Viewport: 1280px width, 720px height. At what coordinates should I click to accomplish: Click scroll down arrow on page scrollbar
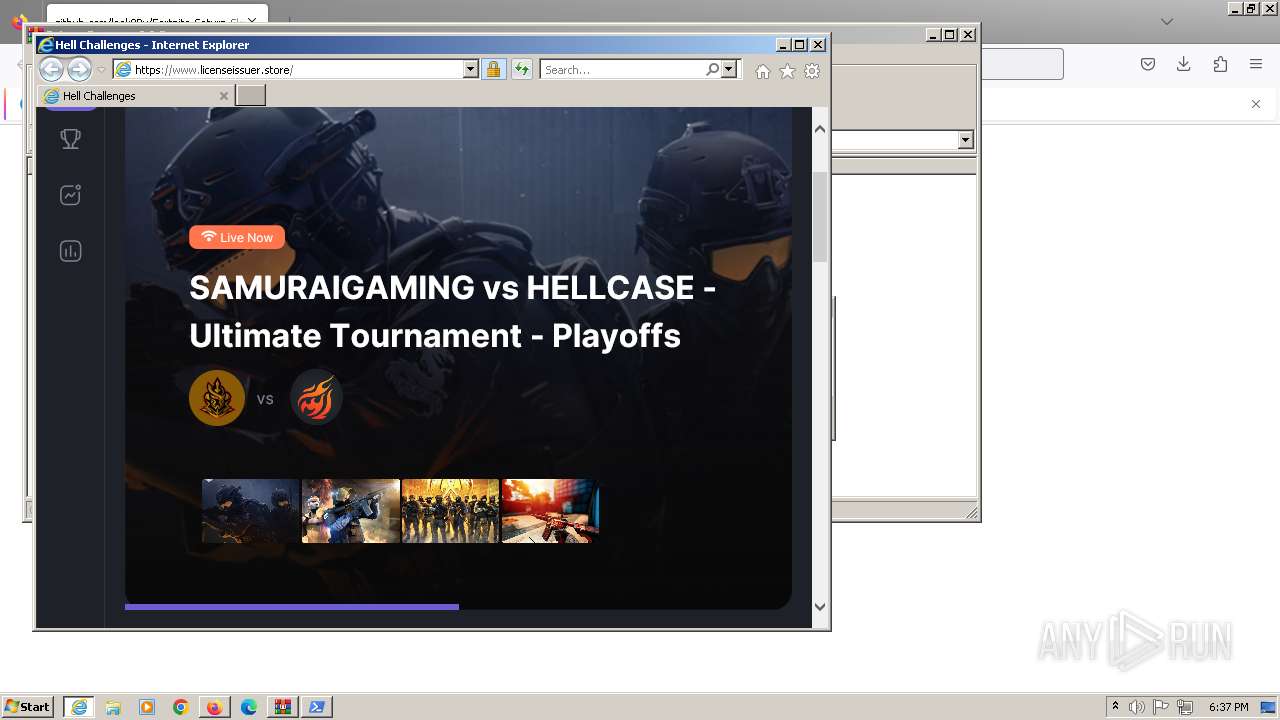point(820,606)
